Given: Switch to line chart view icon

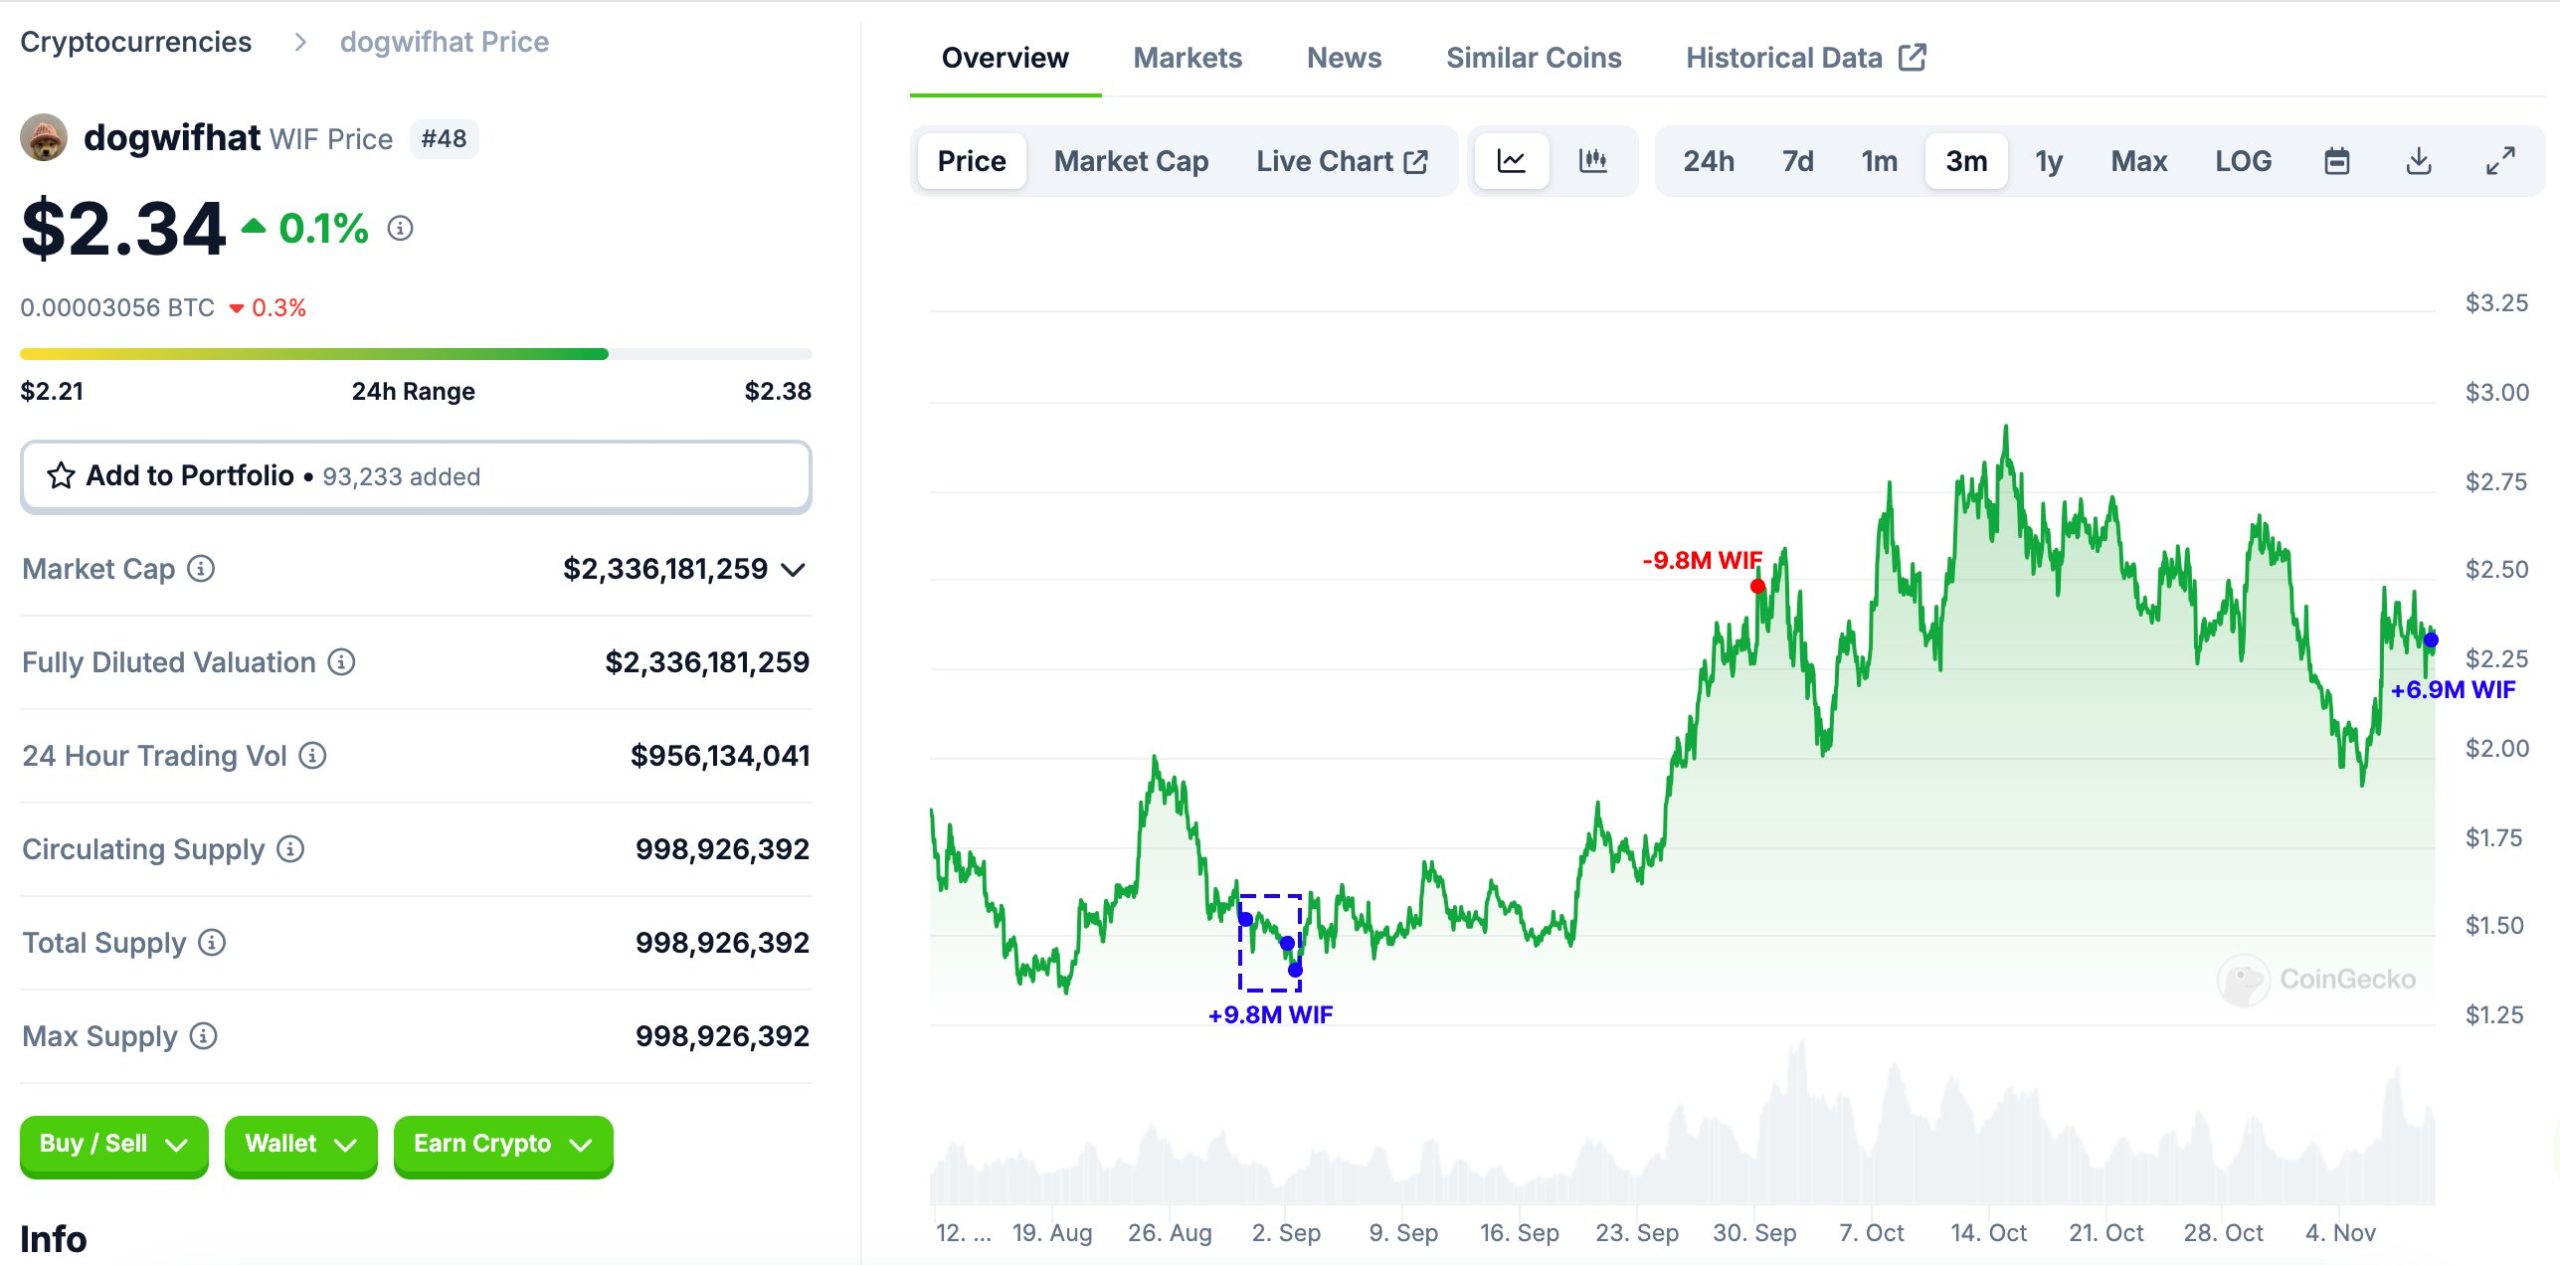Looking at the screenshot, I should (x=1511, y=161).
